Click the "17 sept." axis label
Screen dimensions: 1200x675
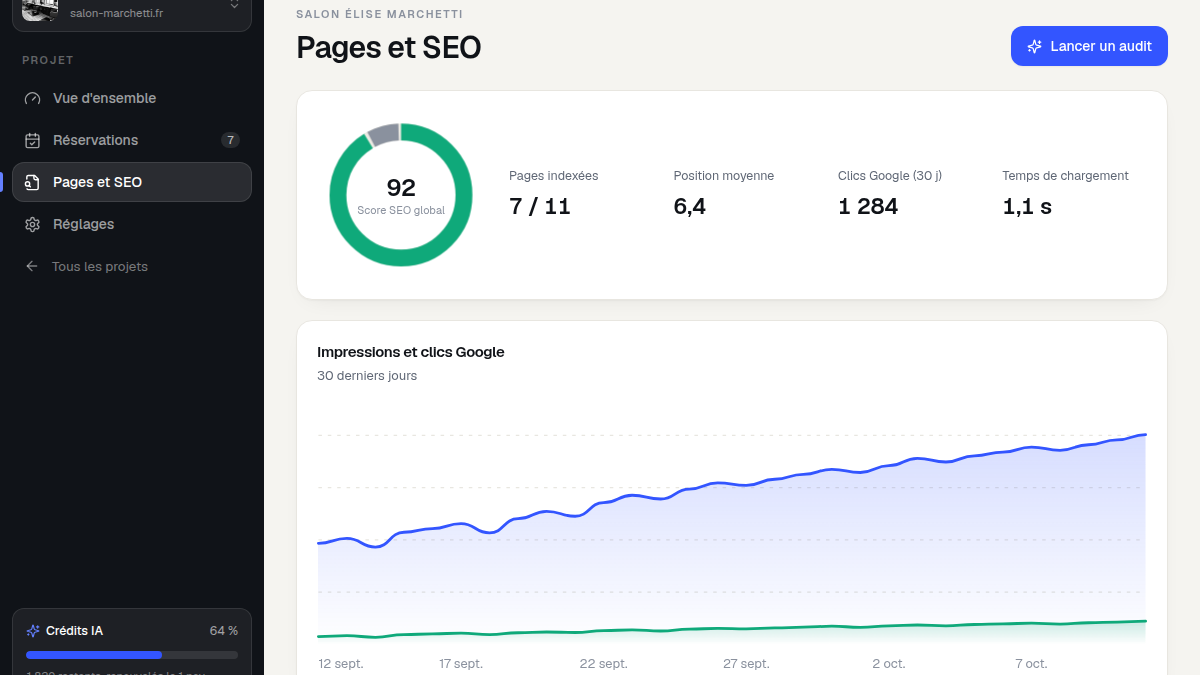tap(461, 664)
